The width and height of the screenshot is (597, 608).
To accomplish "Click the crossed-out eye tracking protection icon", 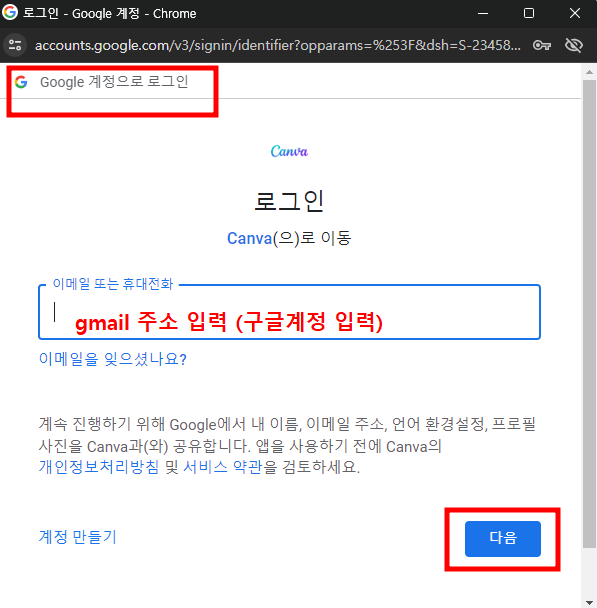I will pyautogui.click(x=573, y=45).
